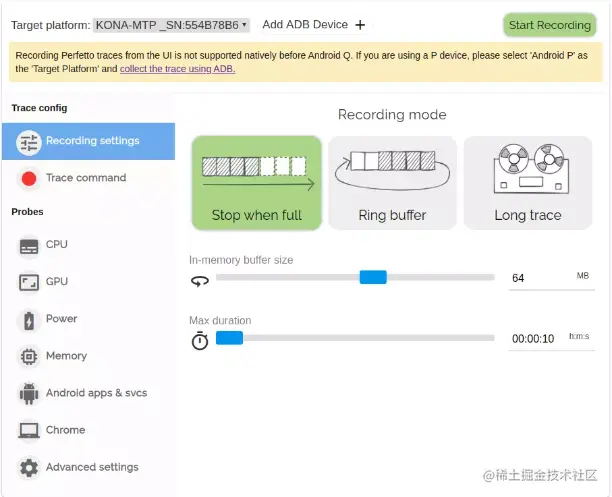
Task: Open the Advanced settings gear icon
Action: (29, 467)
